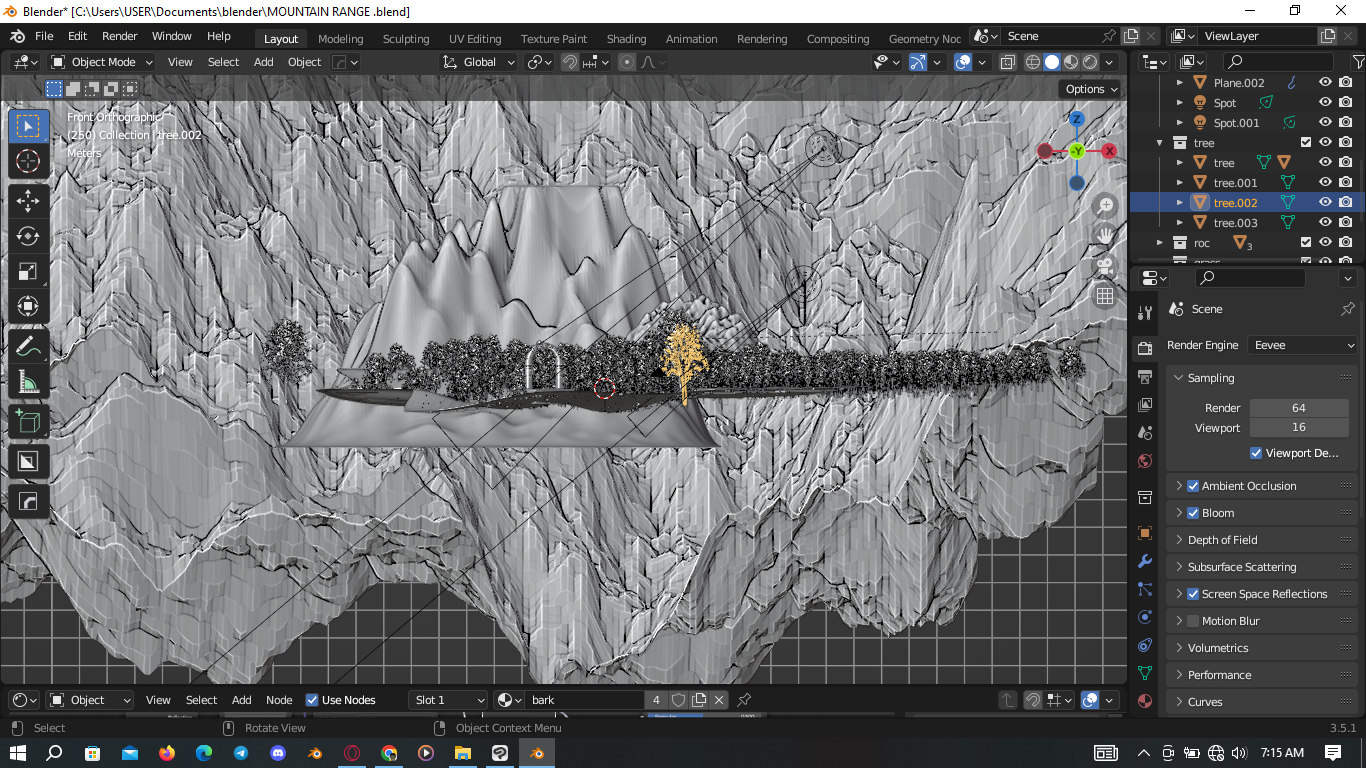Uncheck Use Nodes in shader editor
Viewport: 1366px width, 768px height.
click(x=312, y=700)
